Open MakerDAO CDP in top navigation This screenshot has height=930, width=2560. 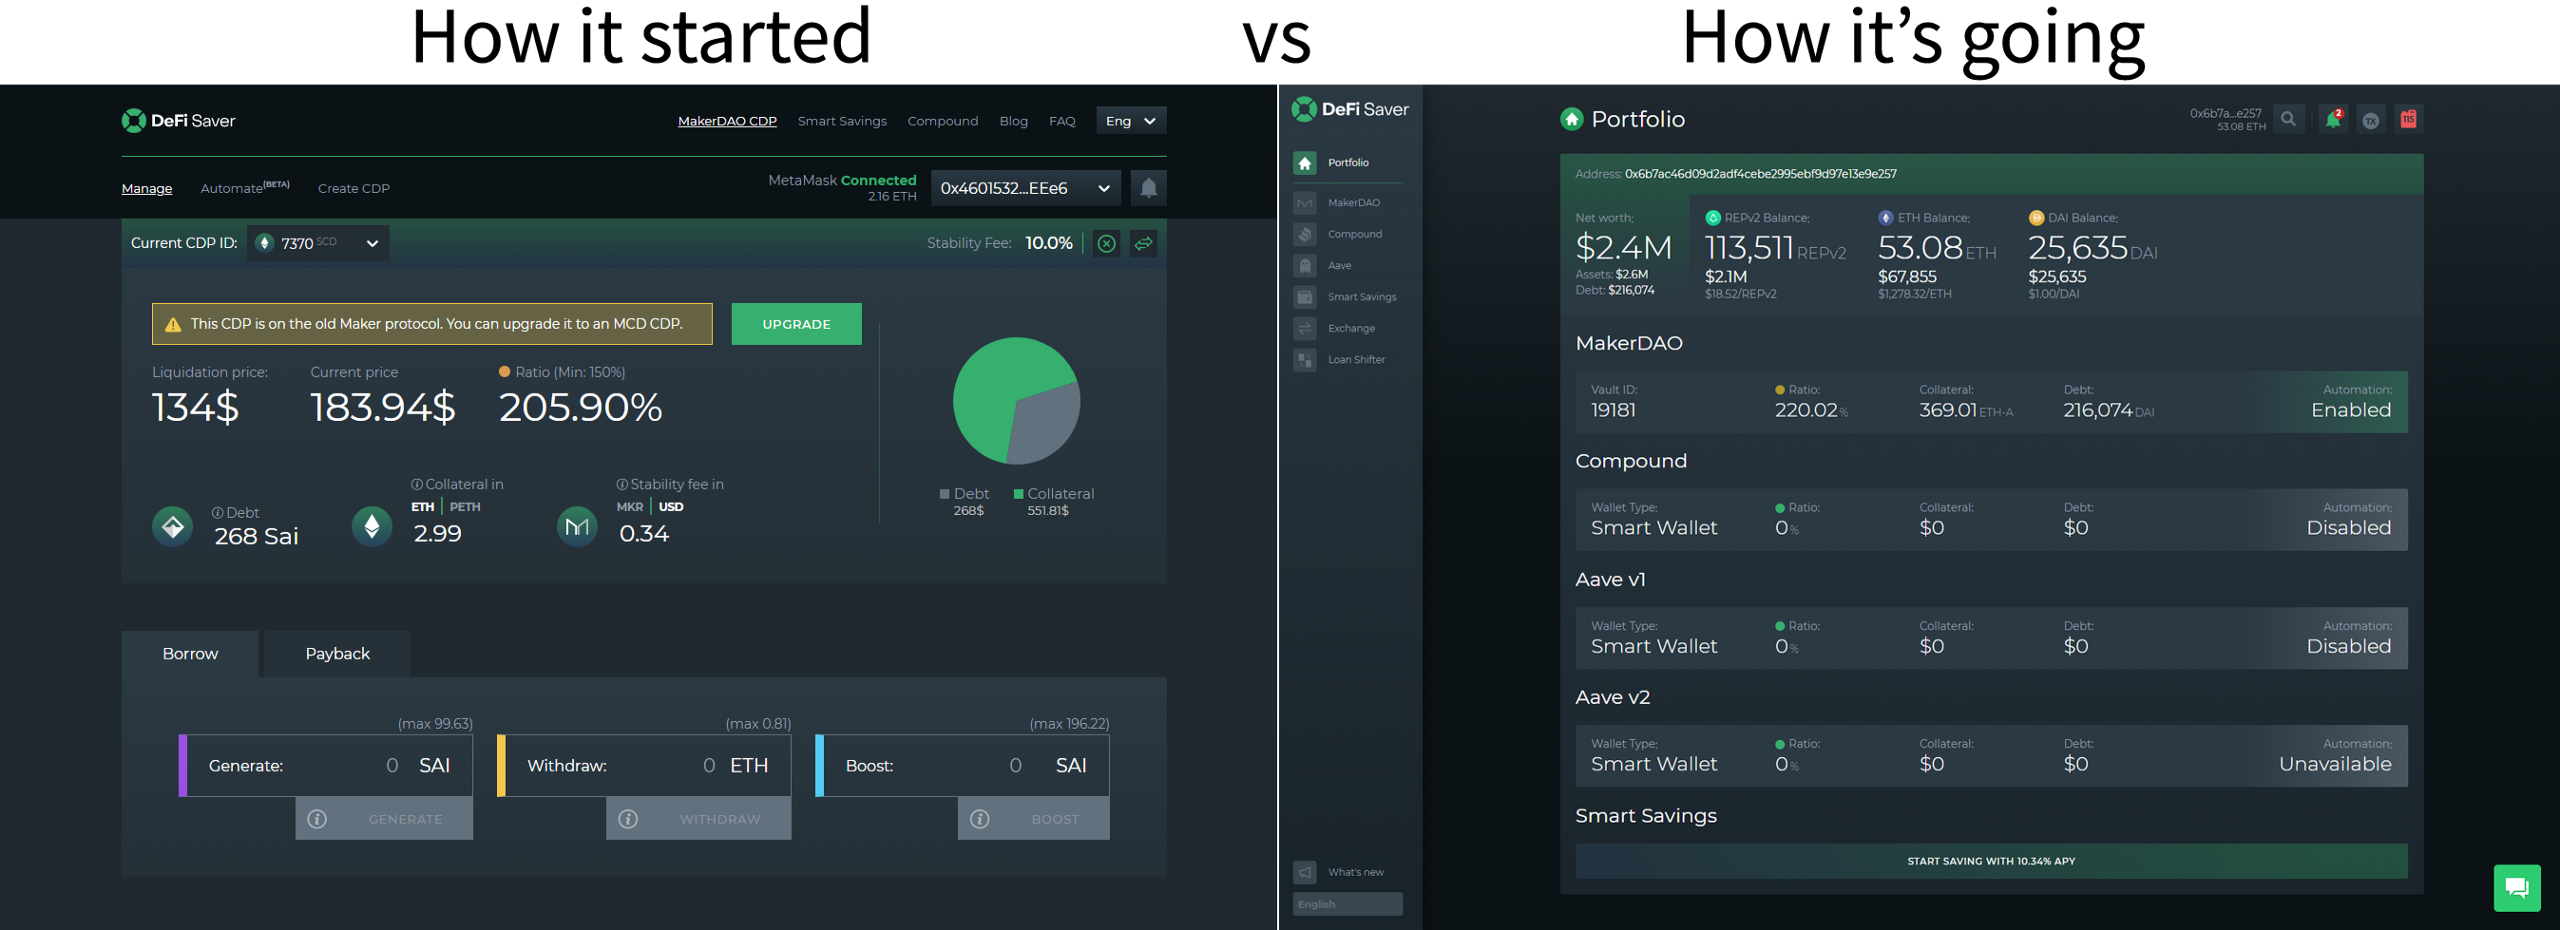tap(727, 121)
